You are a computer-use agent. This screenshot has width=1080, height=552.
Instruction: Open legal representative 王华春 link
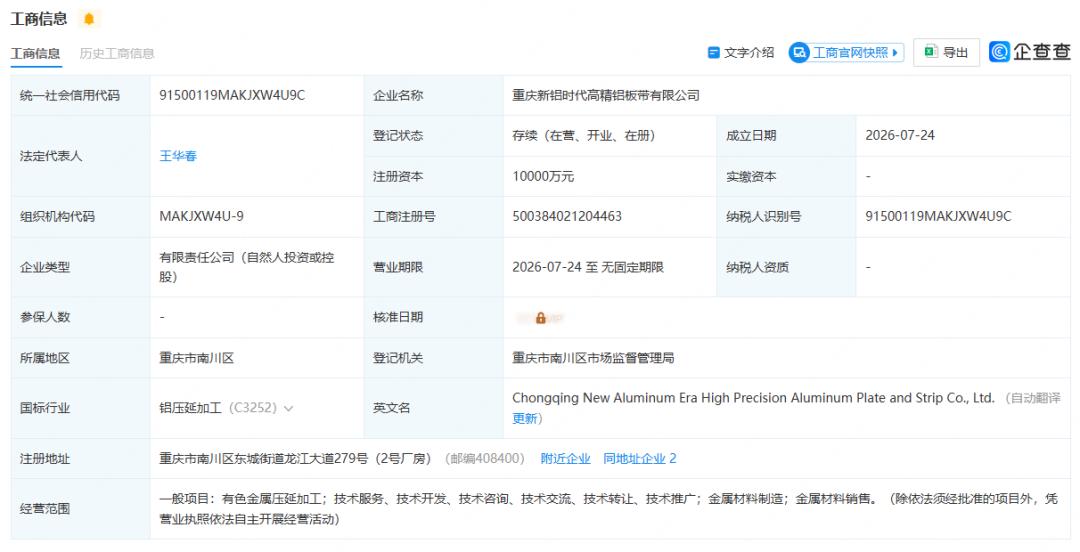pos(178,156)
